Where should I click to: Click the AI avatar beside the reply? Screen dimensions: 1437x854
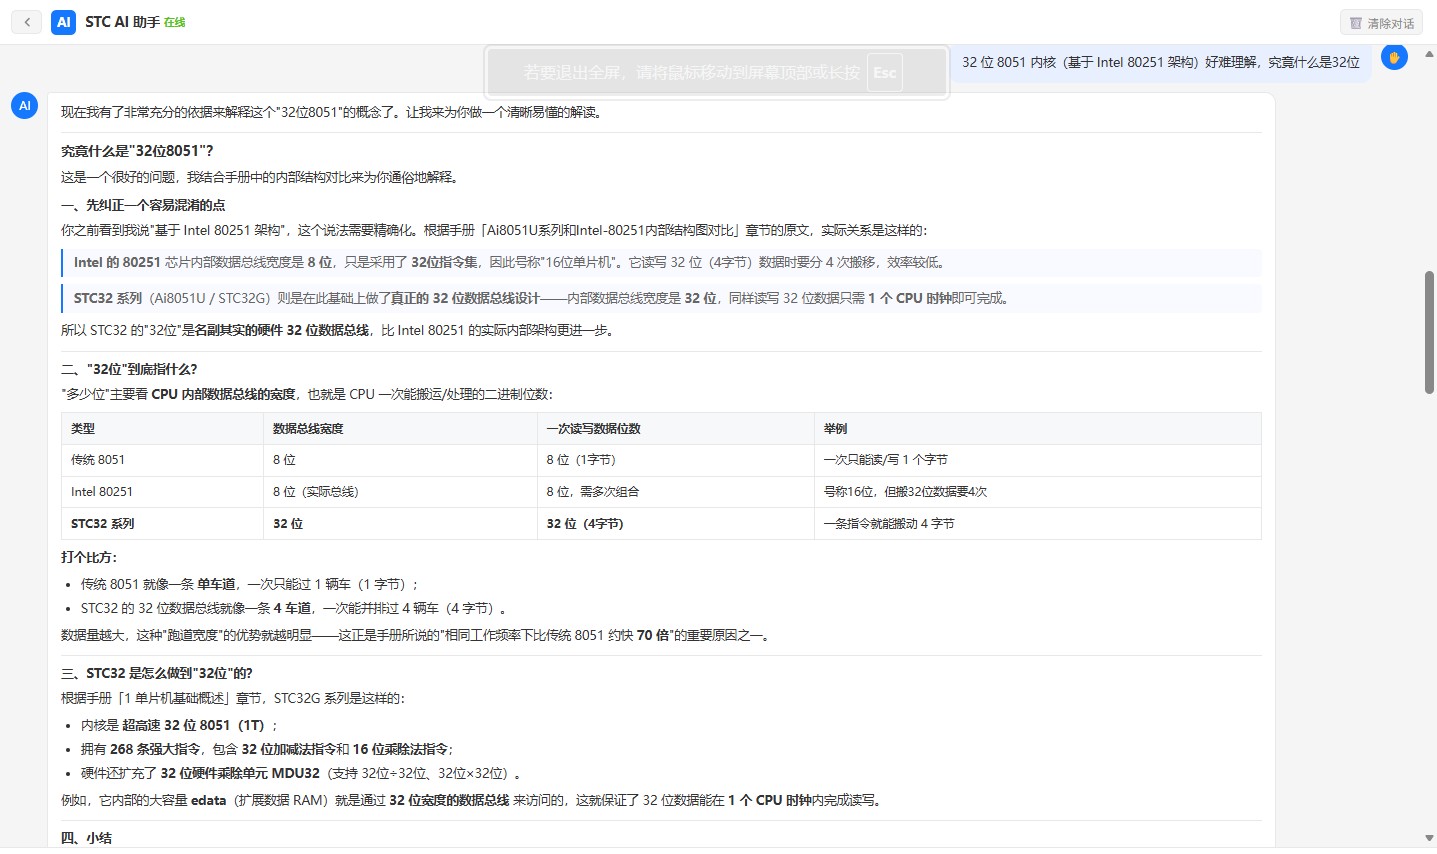25,105
